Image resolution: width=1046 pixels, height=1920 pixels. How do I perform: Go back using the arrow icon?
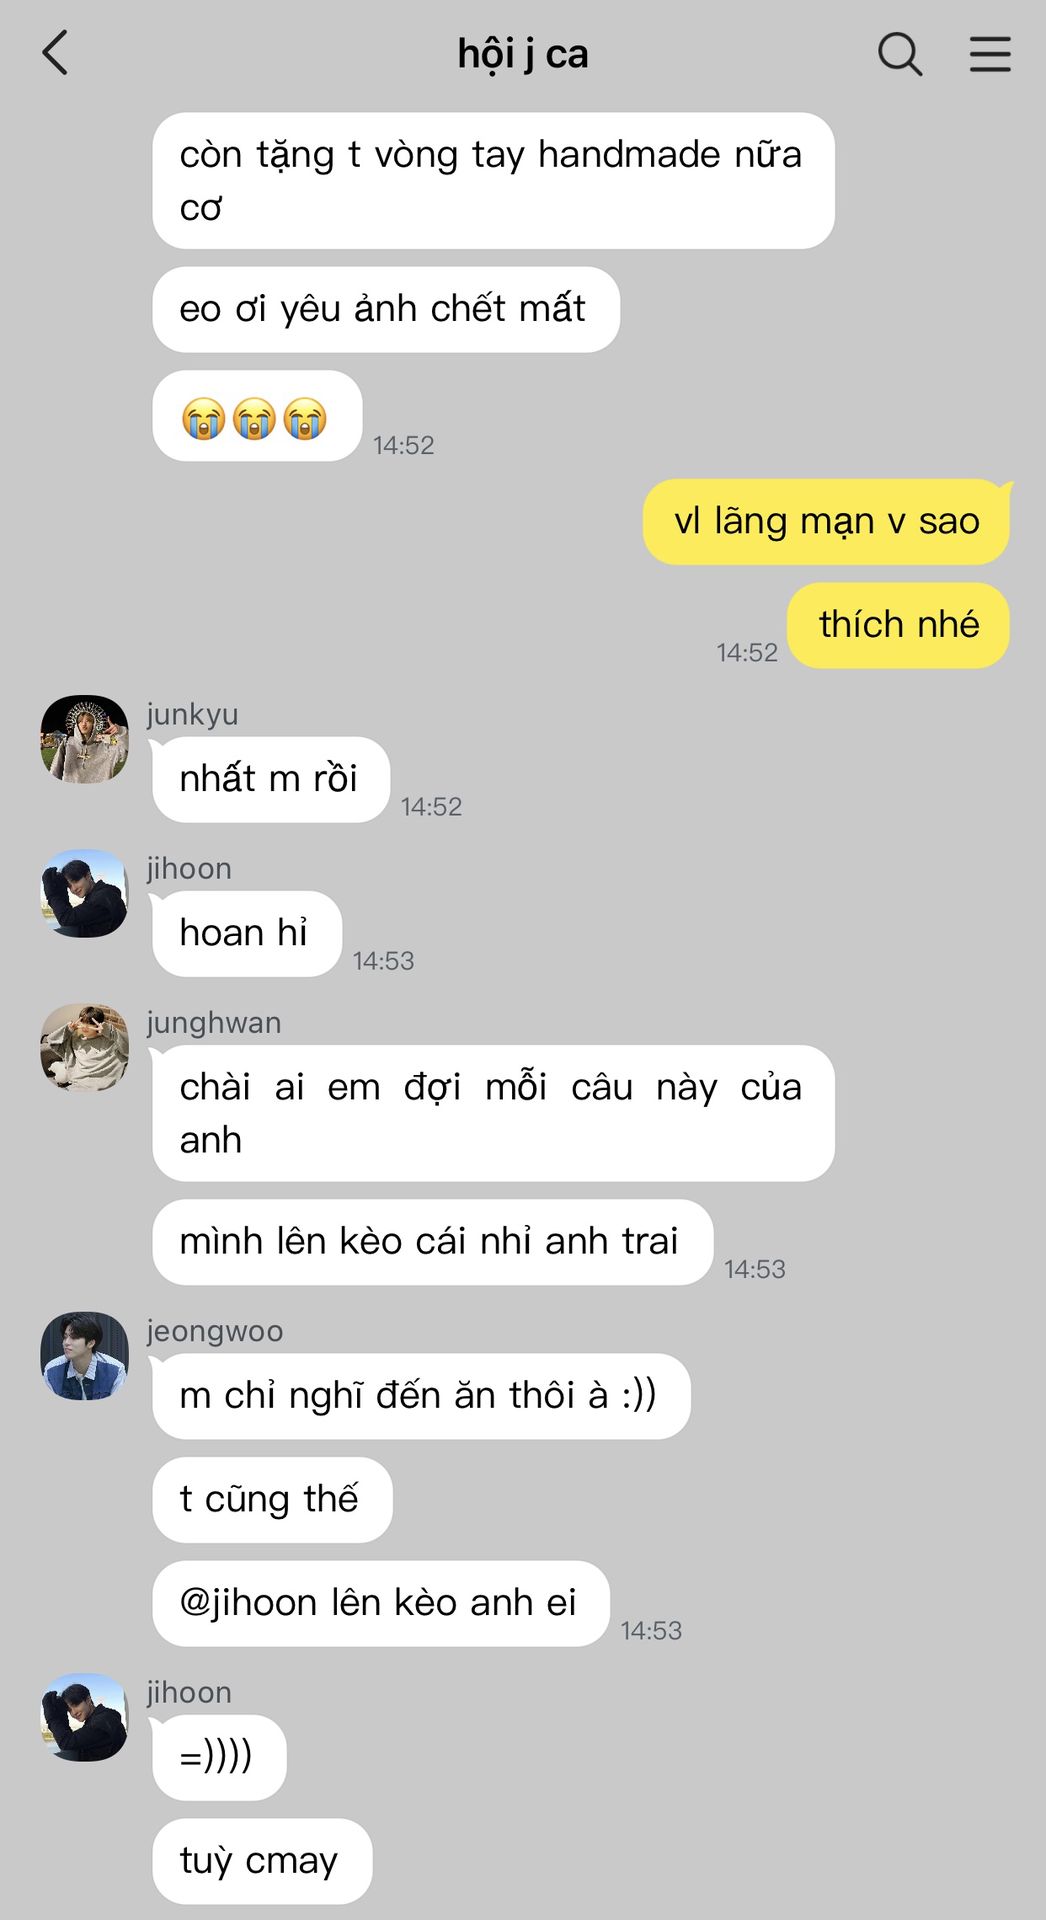click(55, 53)
